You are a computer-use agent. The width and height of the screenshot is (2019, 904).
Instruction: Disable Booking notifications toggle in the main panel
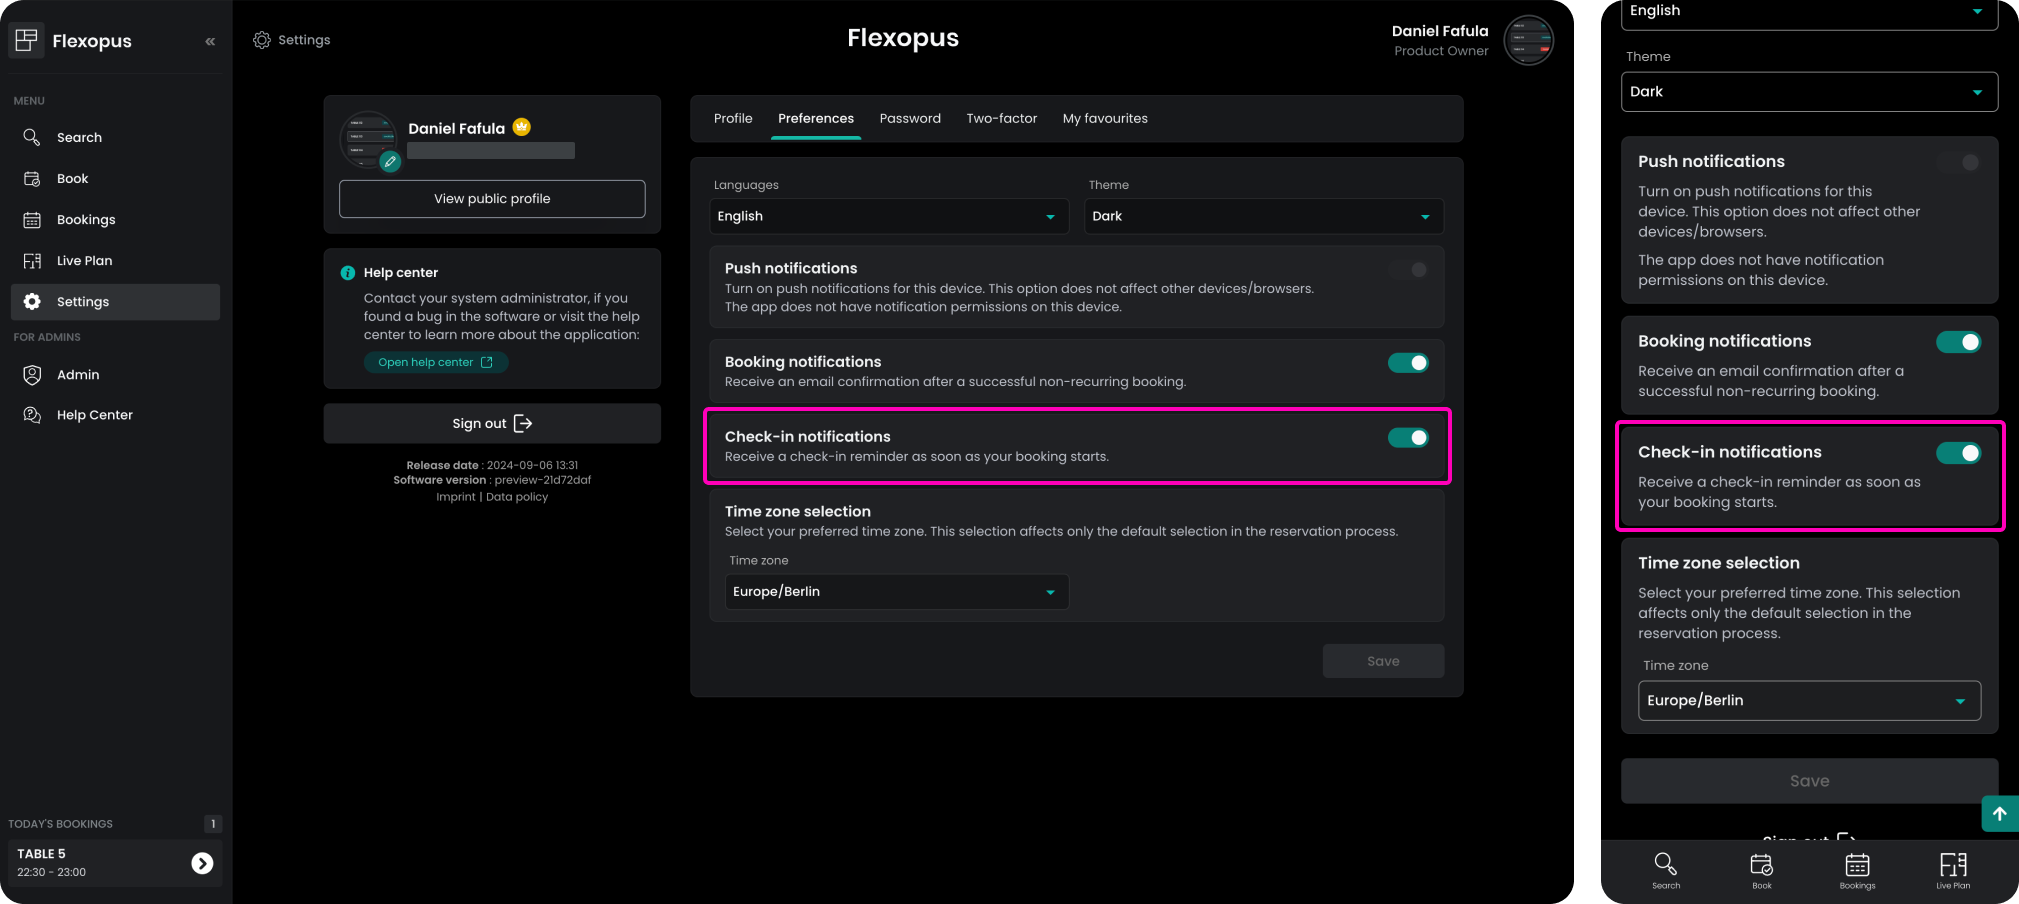pos(1408,363)
